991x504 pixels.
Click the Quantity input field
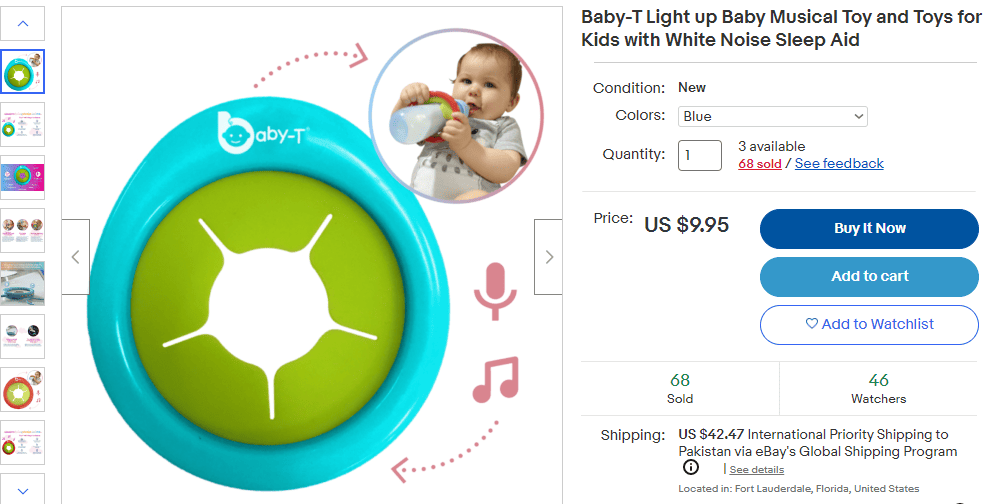pyautogui.click(x=700, y=156)
